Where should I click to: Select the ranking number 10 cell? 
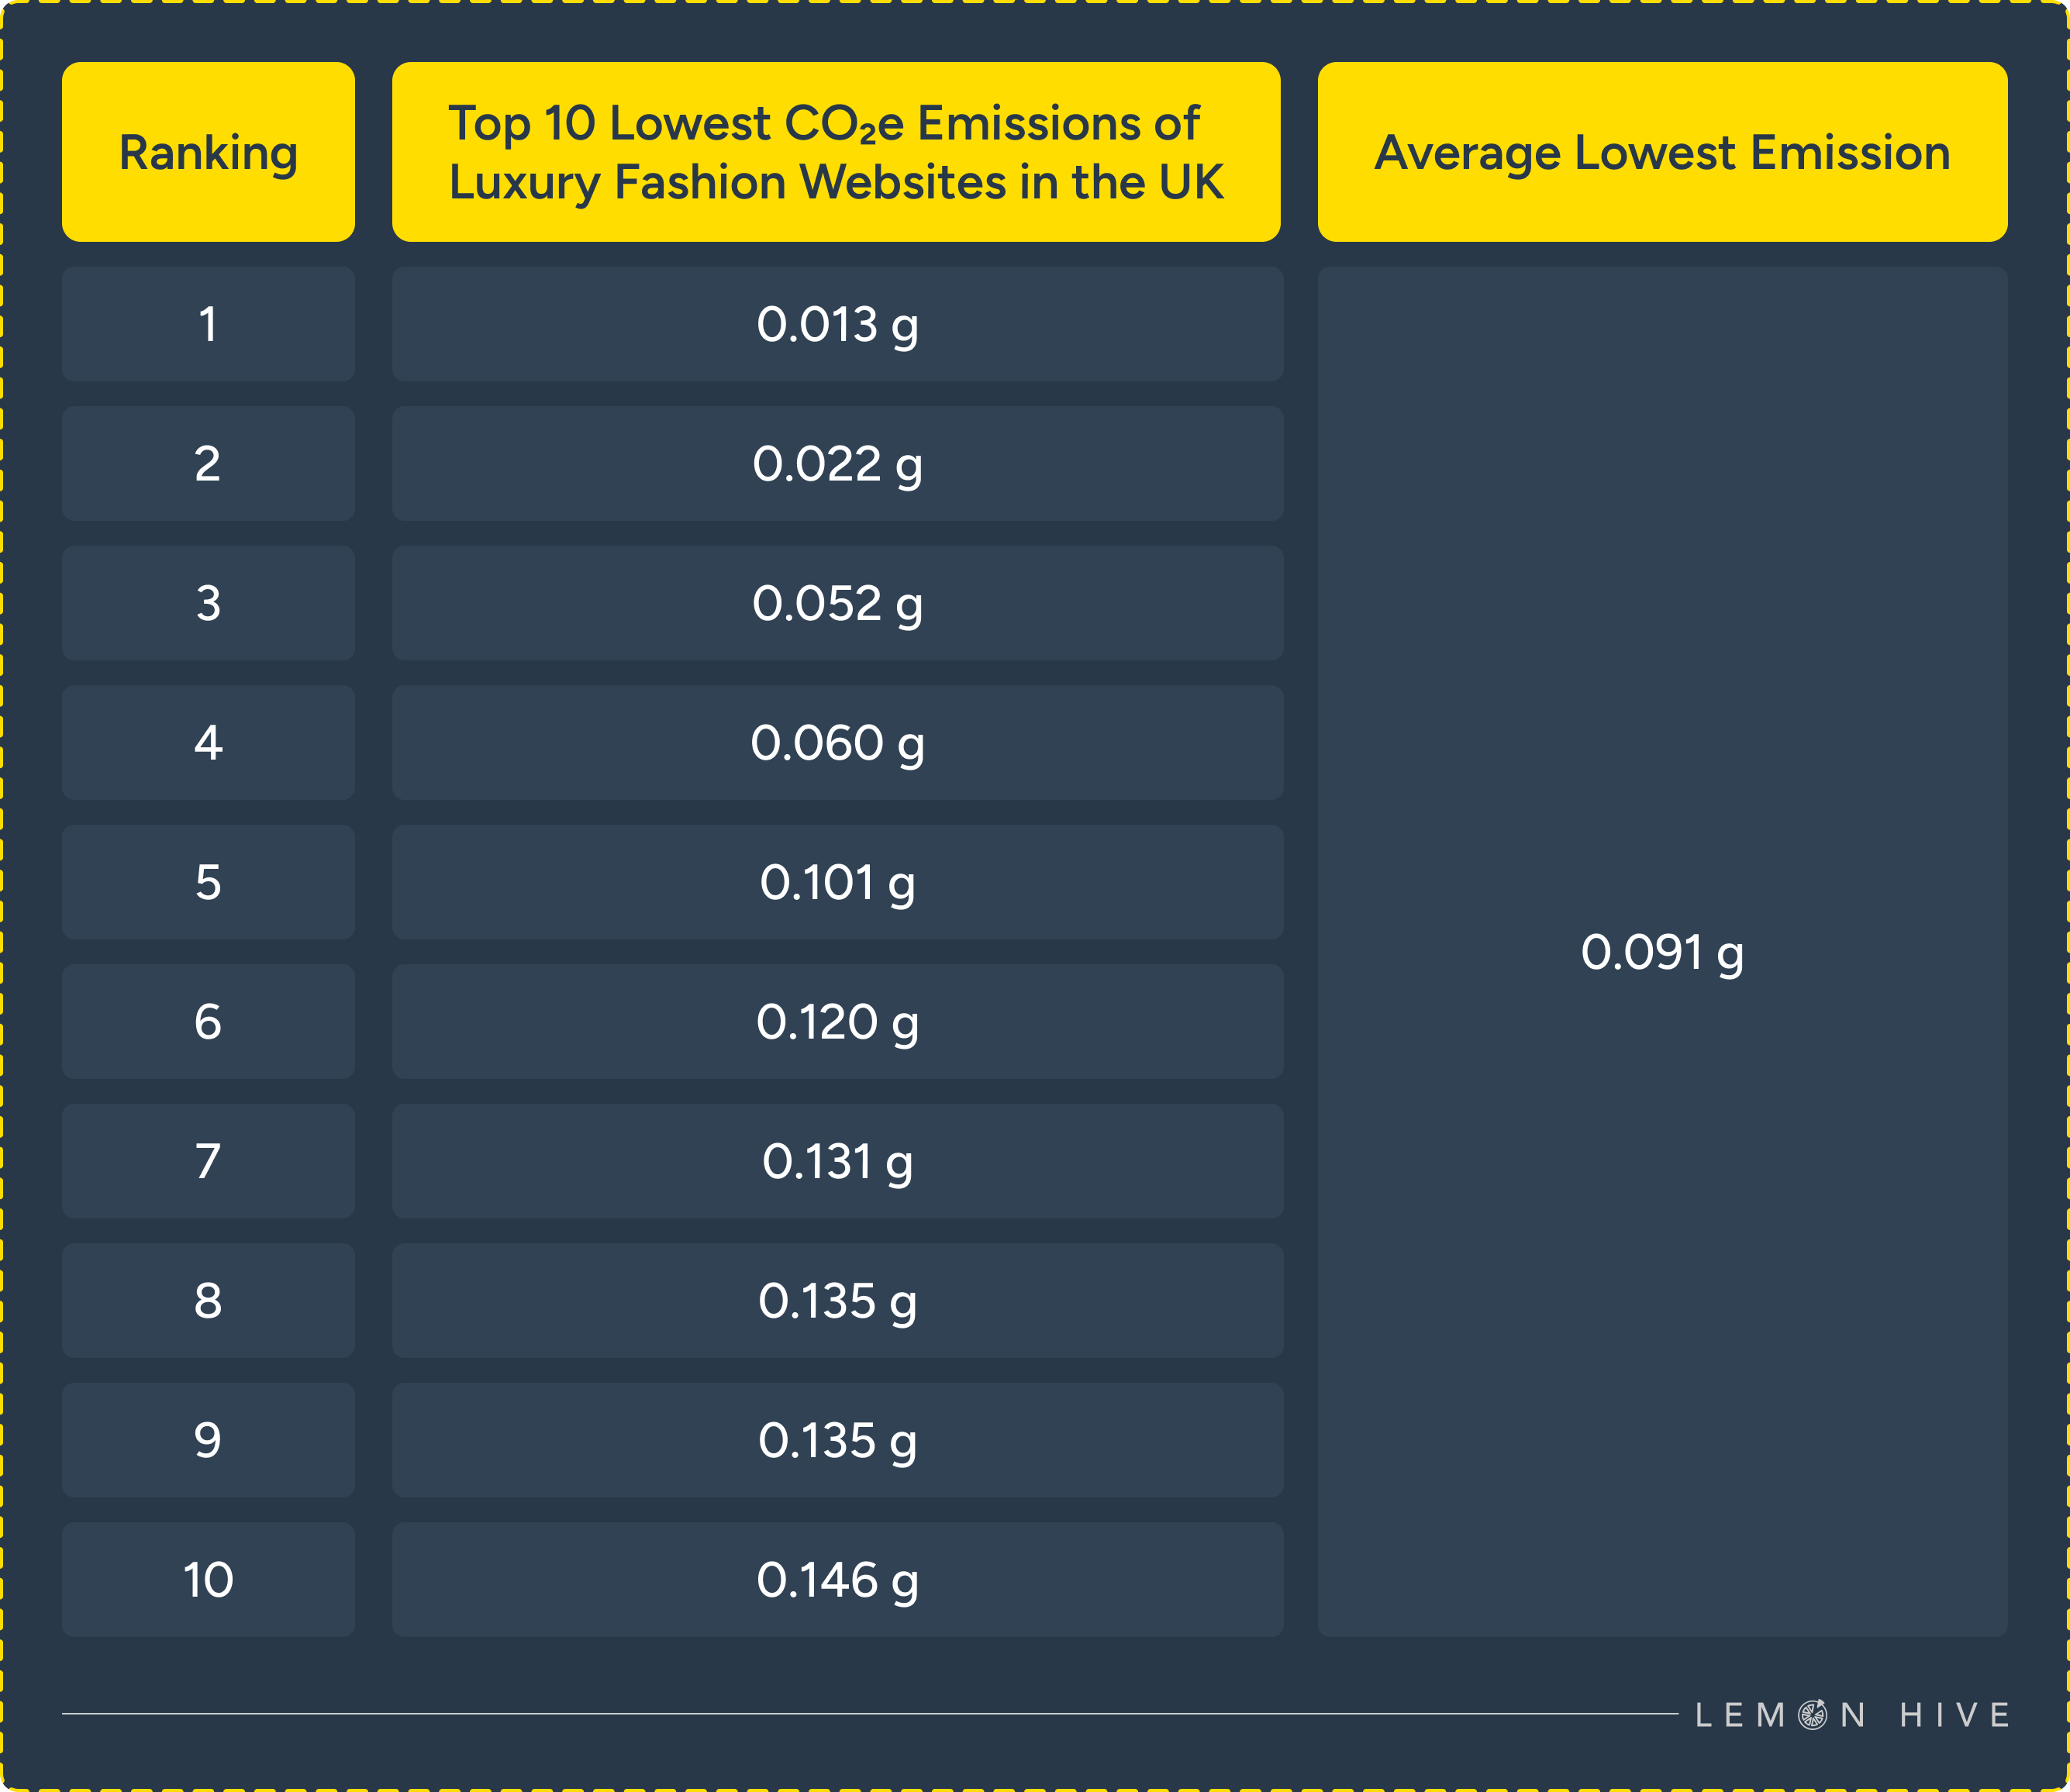coord(208,1580)
